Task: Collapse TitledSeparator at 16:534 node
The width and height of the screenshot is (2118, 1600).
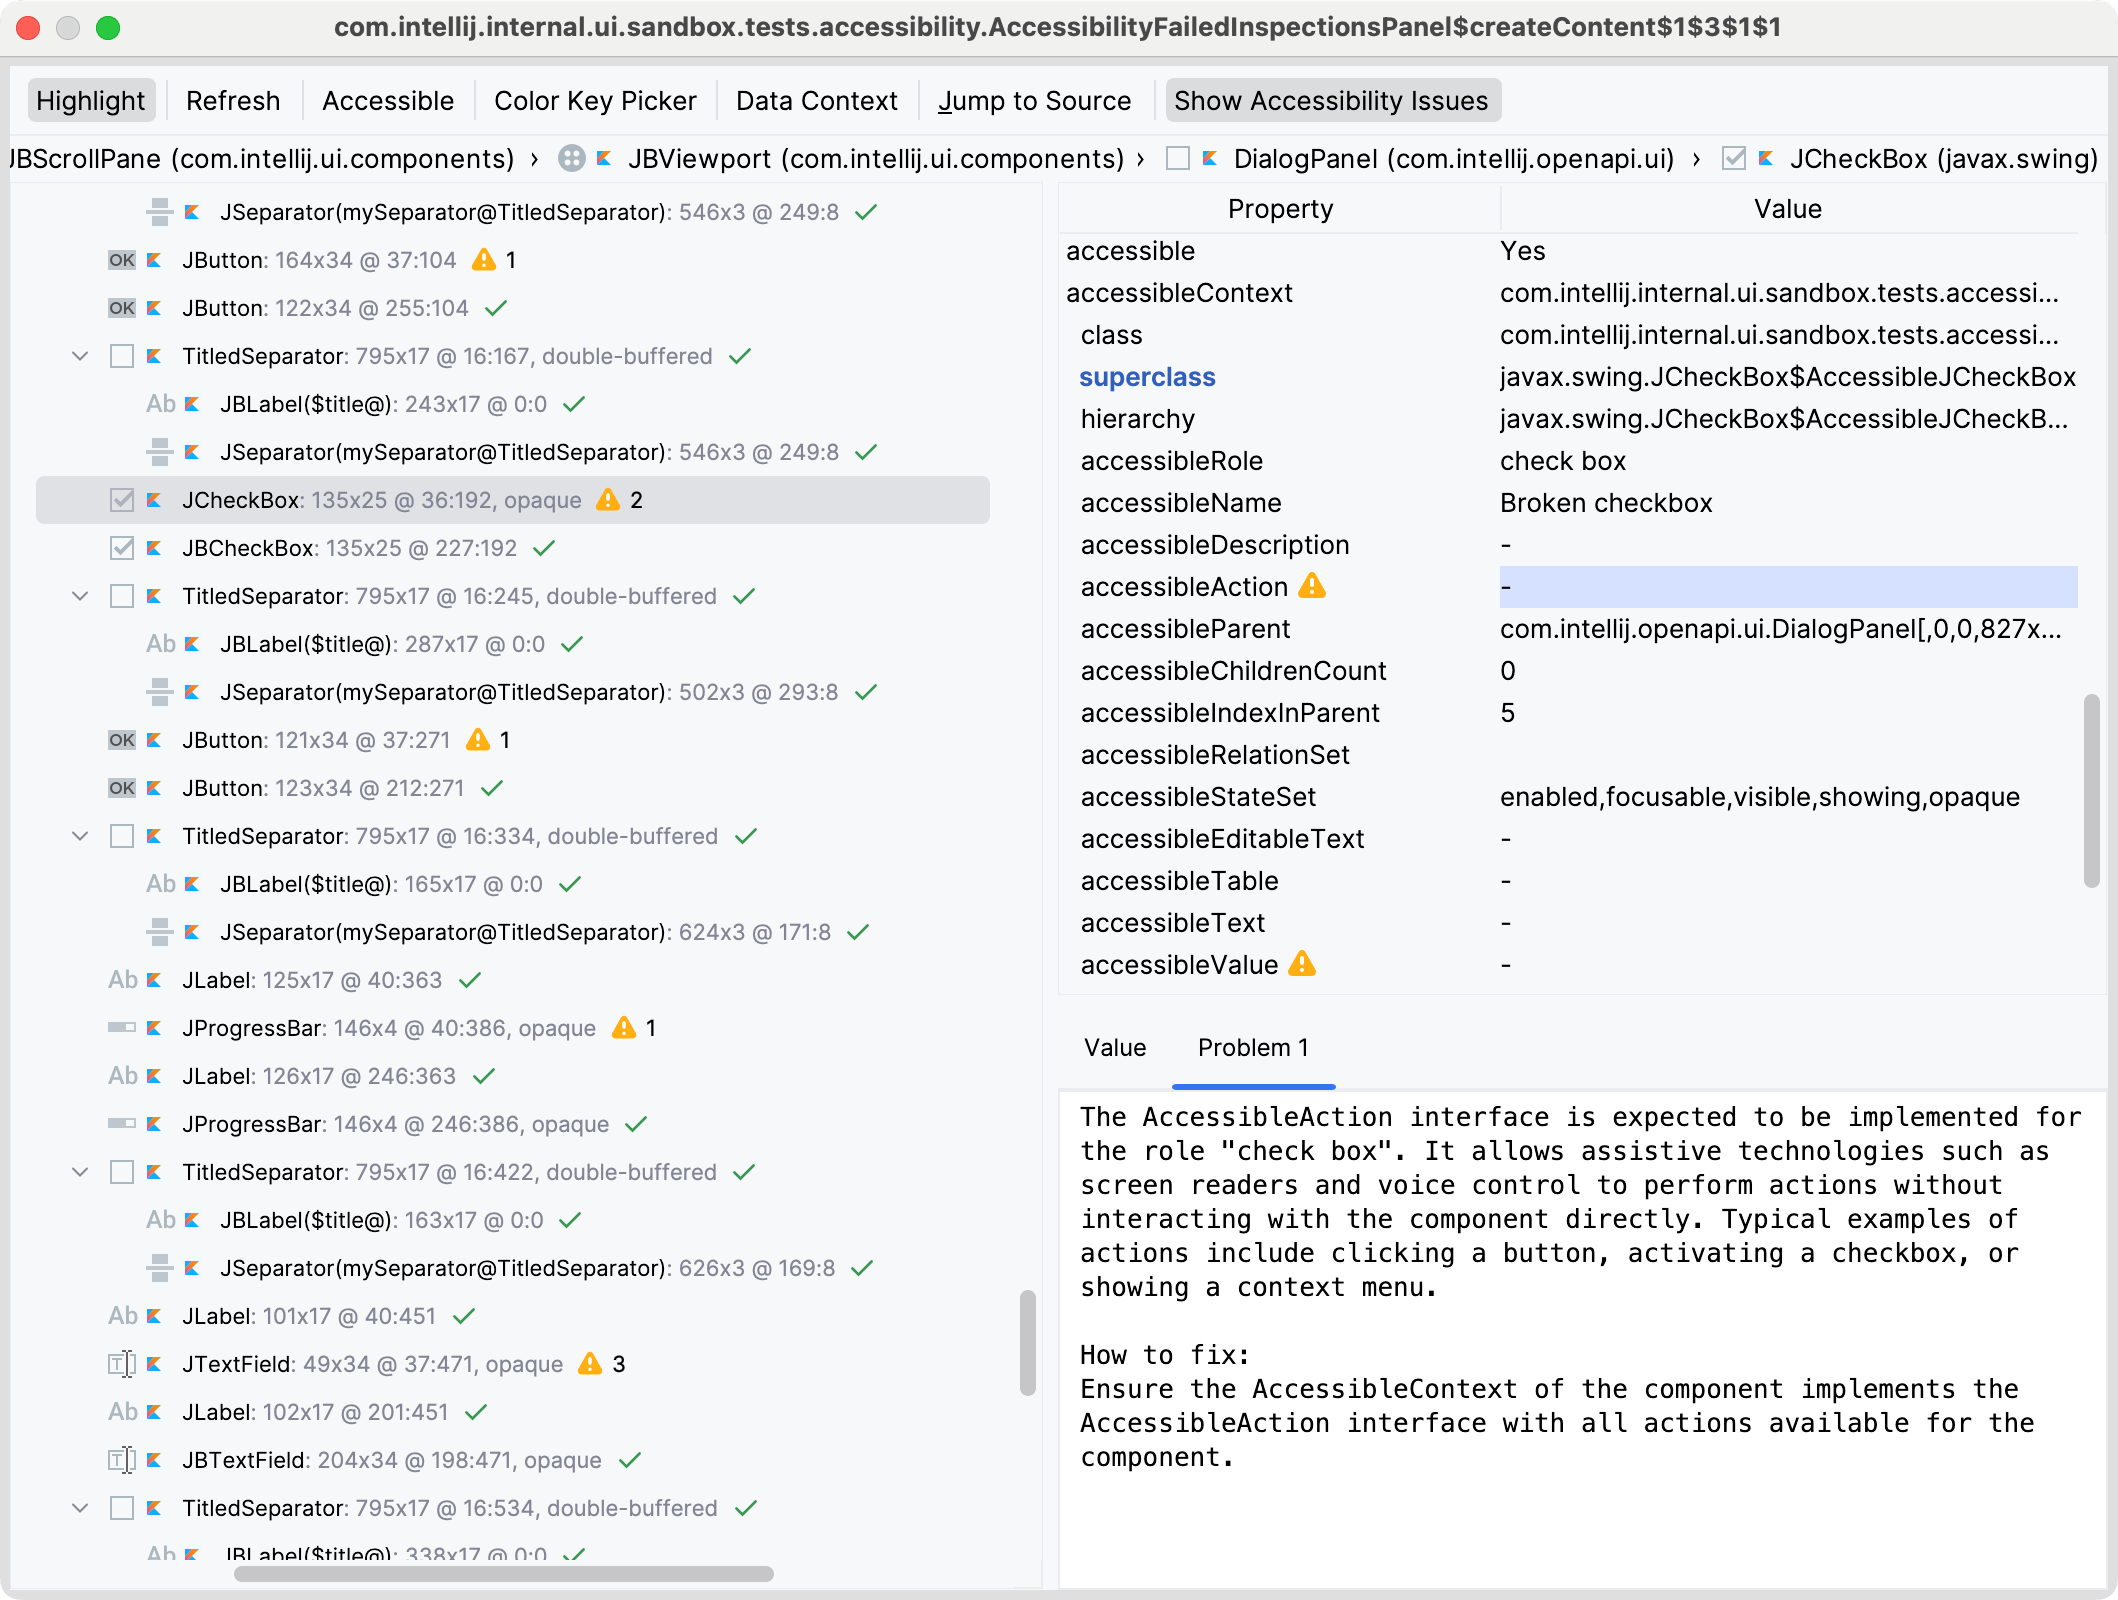Action: tap(80, 1508)
